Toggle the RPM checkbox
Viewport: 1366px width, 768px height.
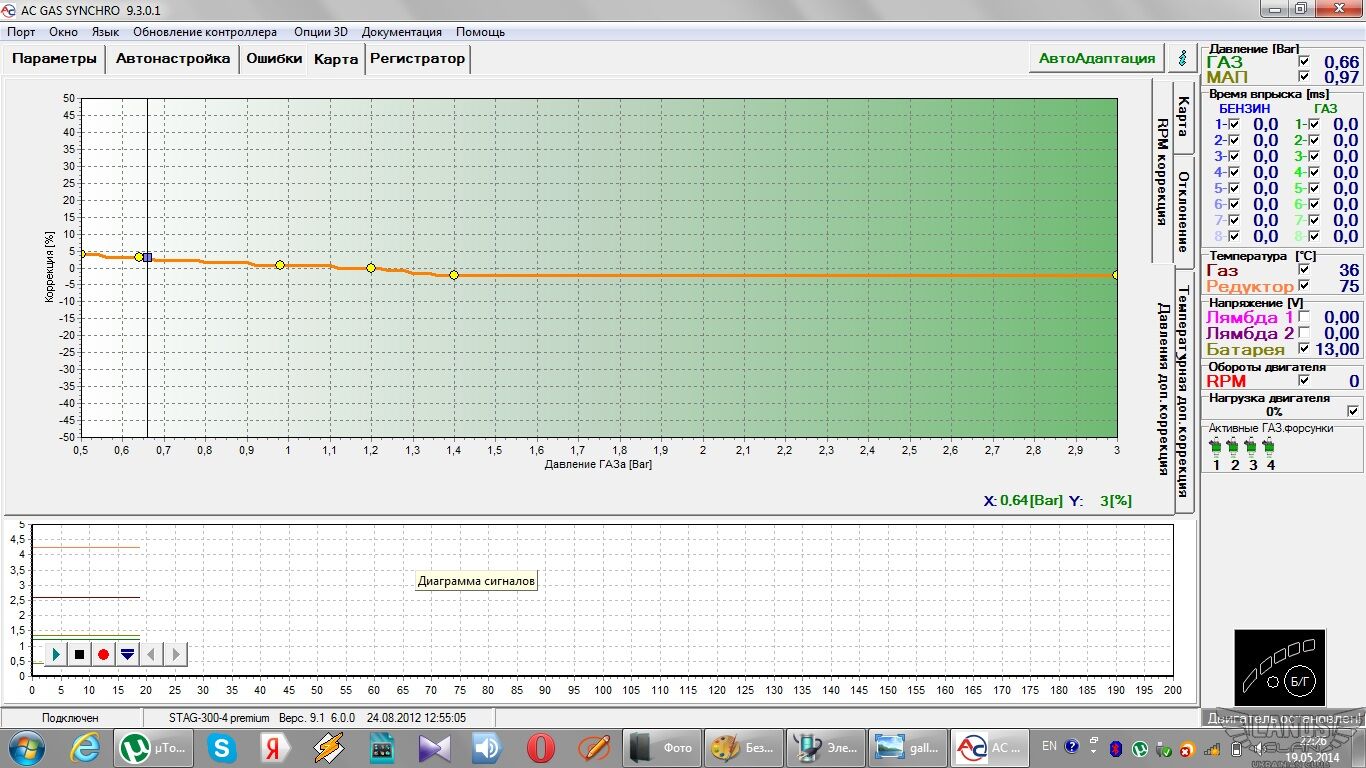[x=1303, y=381]
